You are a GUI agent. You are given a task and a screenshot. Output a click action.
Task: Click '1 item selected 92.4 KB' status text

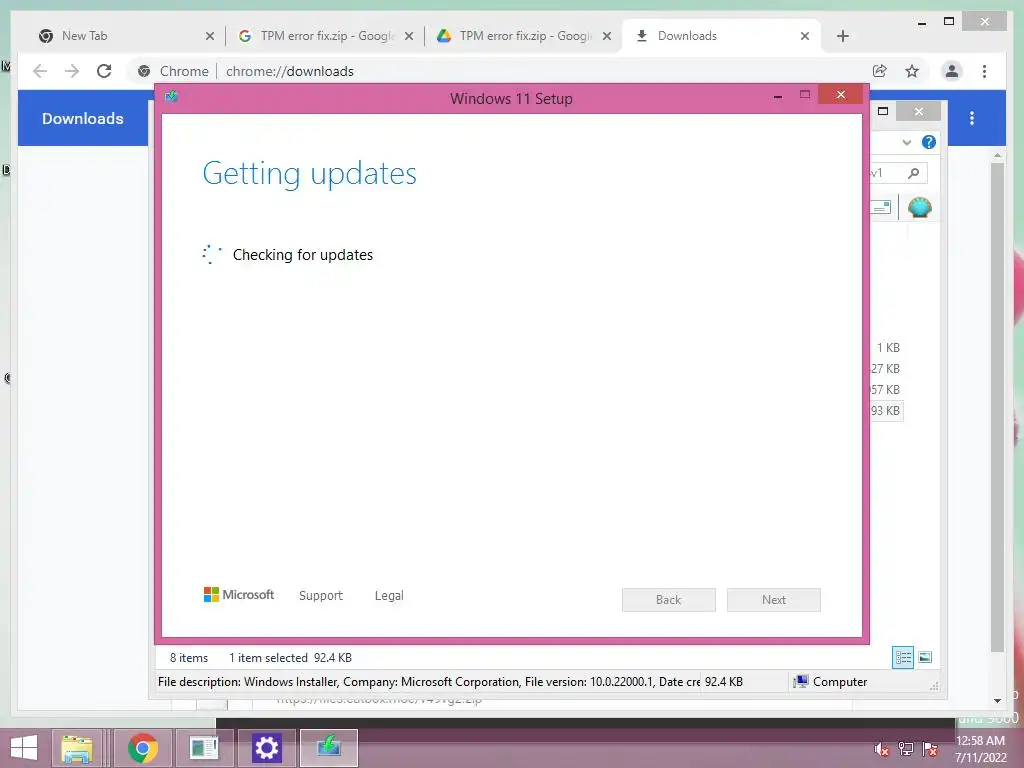click(x=290, y=658)
